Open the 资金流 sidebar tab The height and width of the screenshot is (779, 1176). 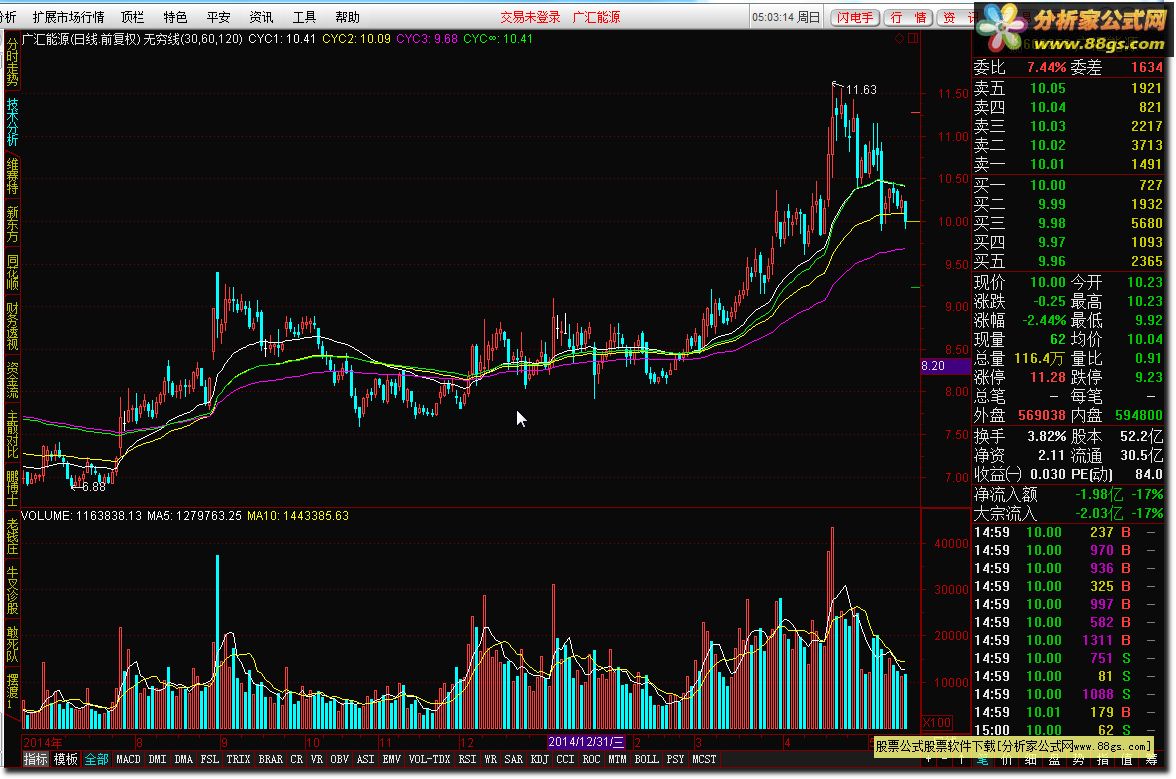click(x=12, y=380)
